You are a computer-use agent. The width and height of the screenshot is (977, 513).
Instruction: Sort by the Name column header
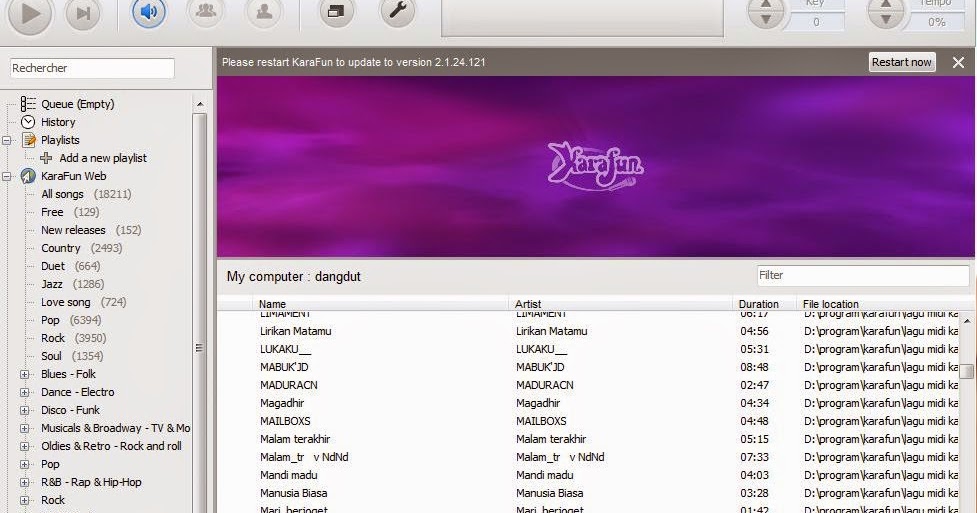click(x=272, y=304)
